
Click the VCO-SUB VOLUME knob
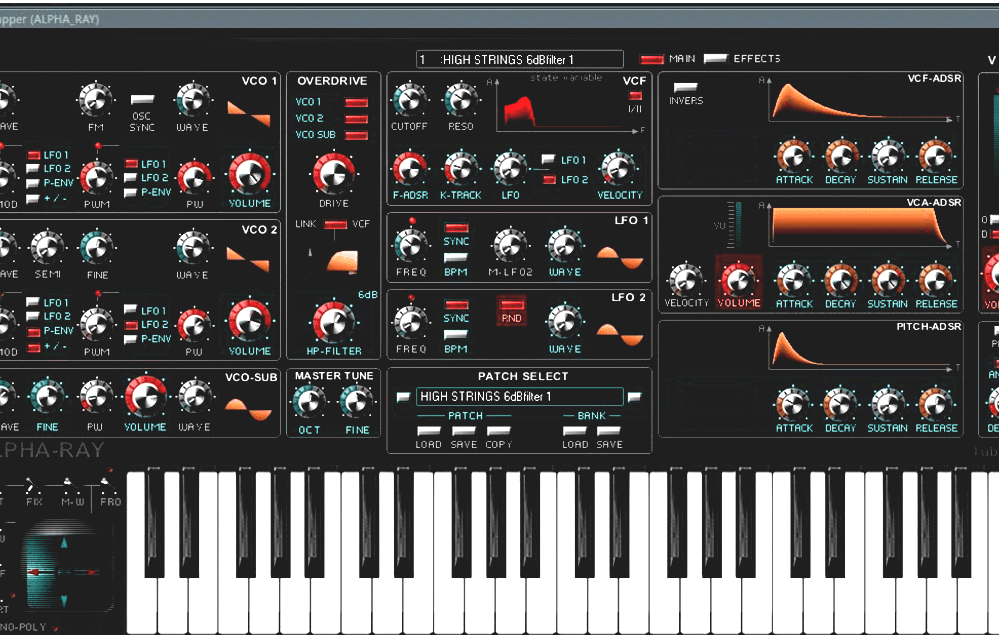145,397
